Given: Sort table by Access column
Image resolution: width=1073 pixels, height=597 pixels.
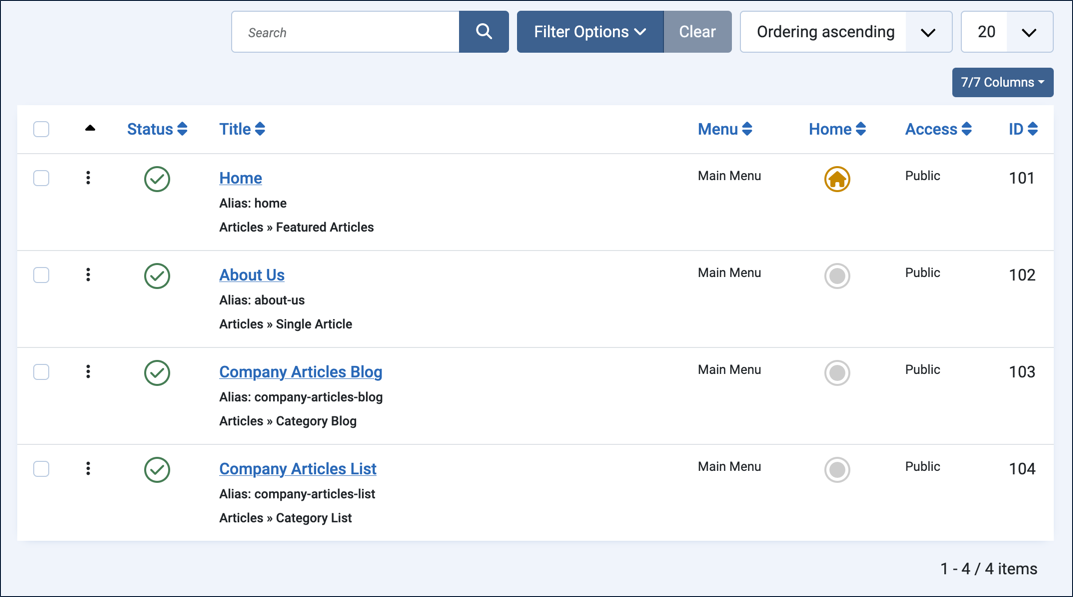Looking at the screenshot, I should 938,129.
